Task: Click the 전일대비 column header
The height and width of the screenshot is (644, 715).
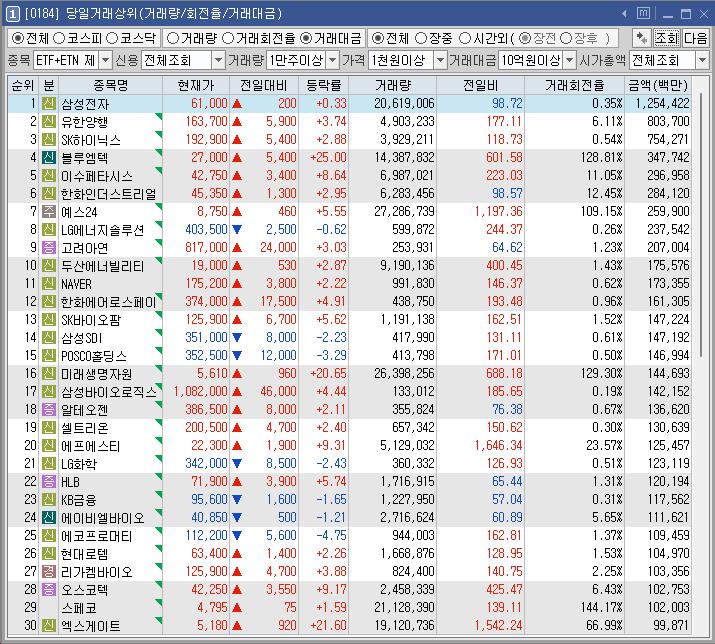Action: coord(264,85)
